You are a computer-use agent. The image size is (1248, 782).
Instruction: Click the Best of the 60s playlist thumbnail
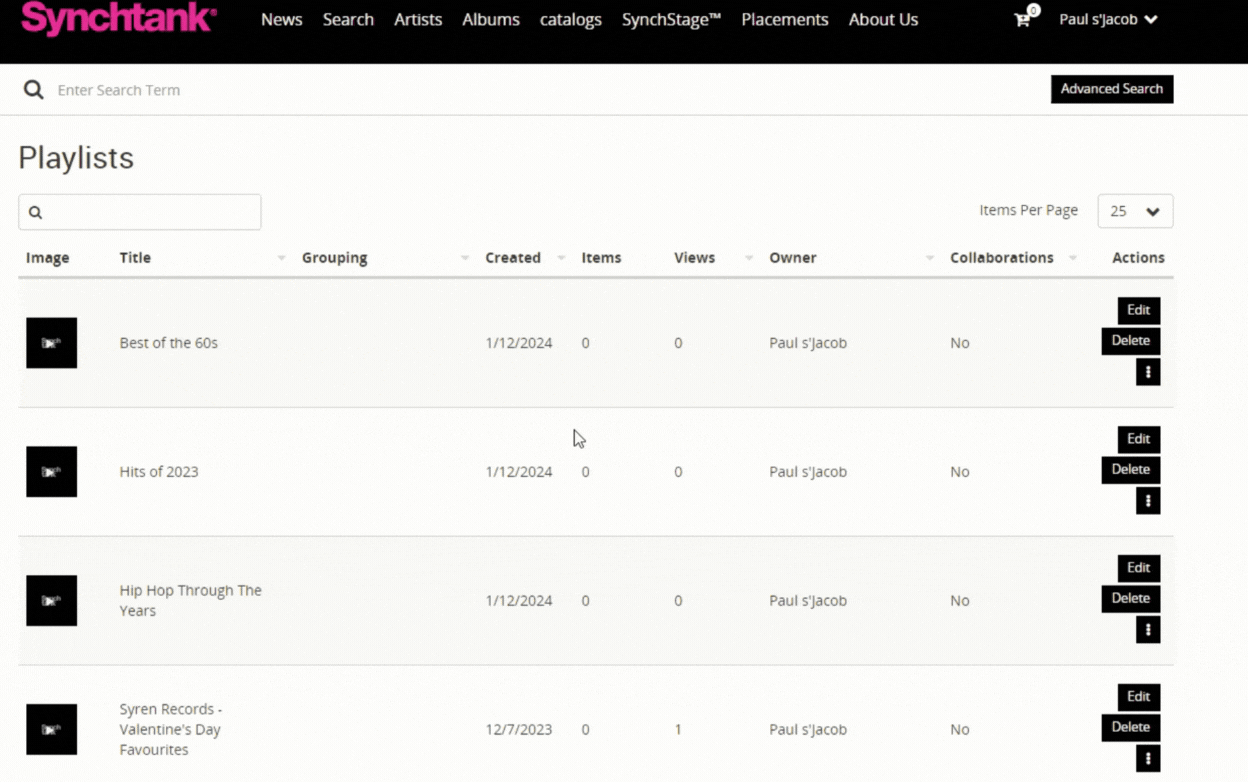click(x=52, y=343)
